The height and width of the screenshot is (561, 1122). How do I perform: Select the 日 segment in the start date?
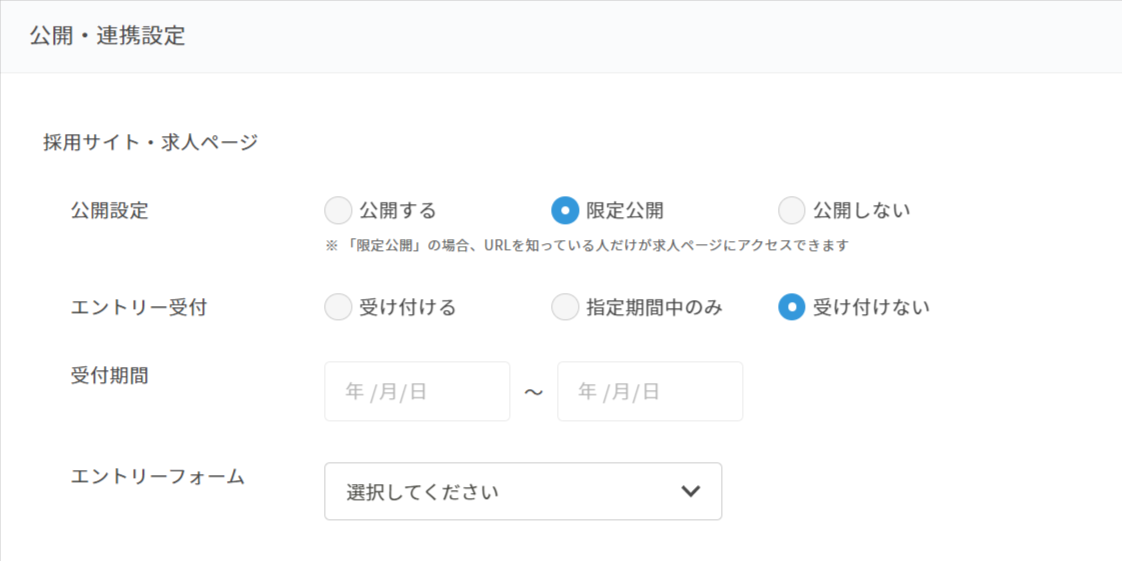click(418, 392)
